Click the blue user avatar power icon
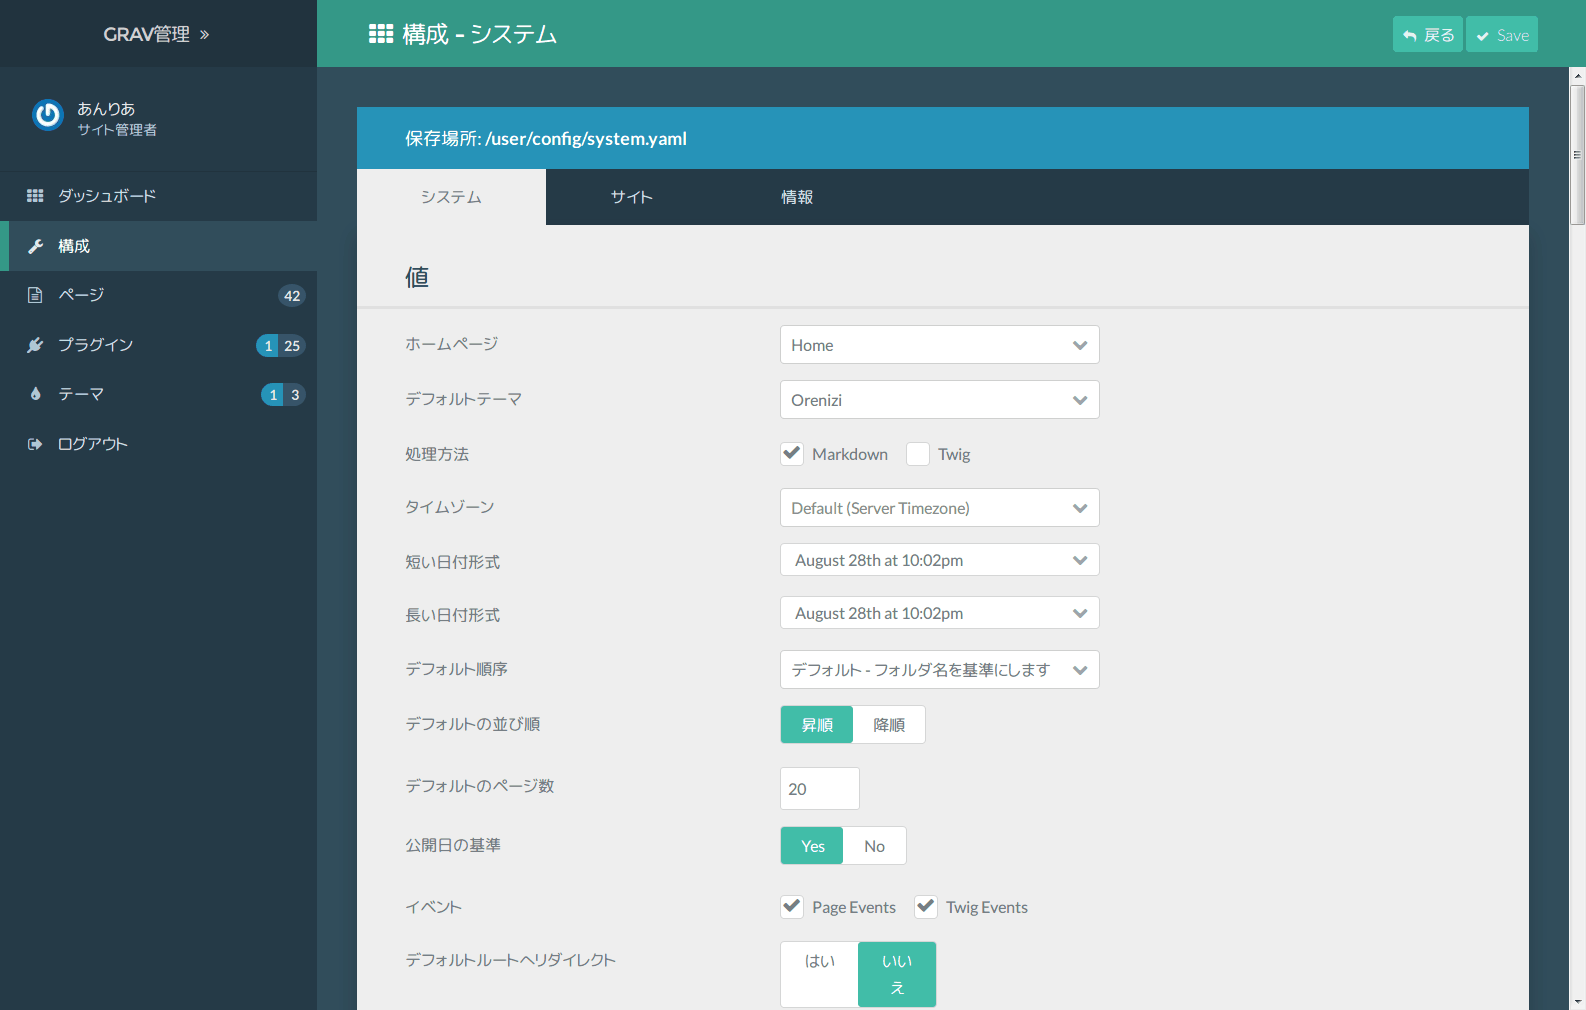This screenshot has height=1010, width=1586. coord(47,116)
